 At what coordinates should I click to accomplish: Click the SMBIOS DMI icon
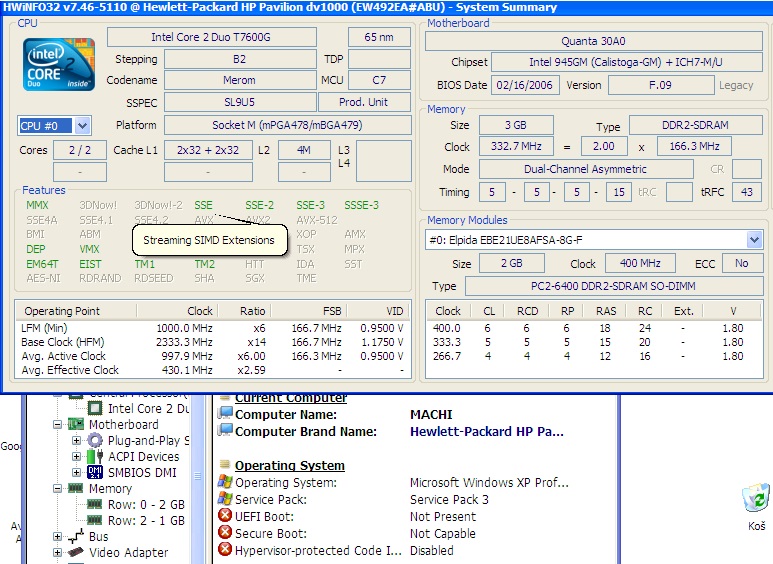(95, 472)
